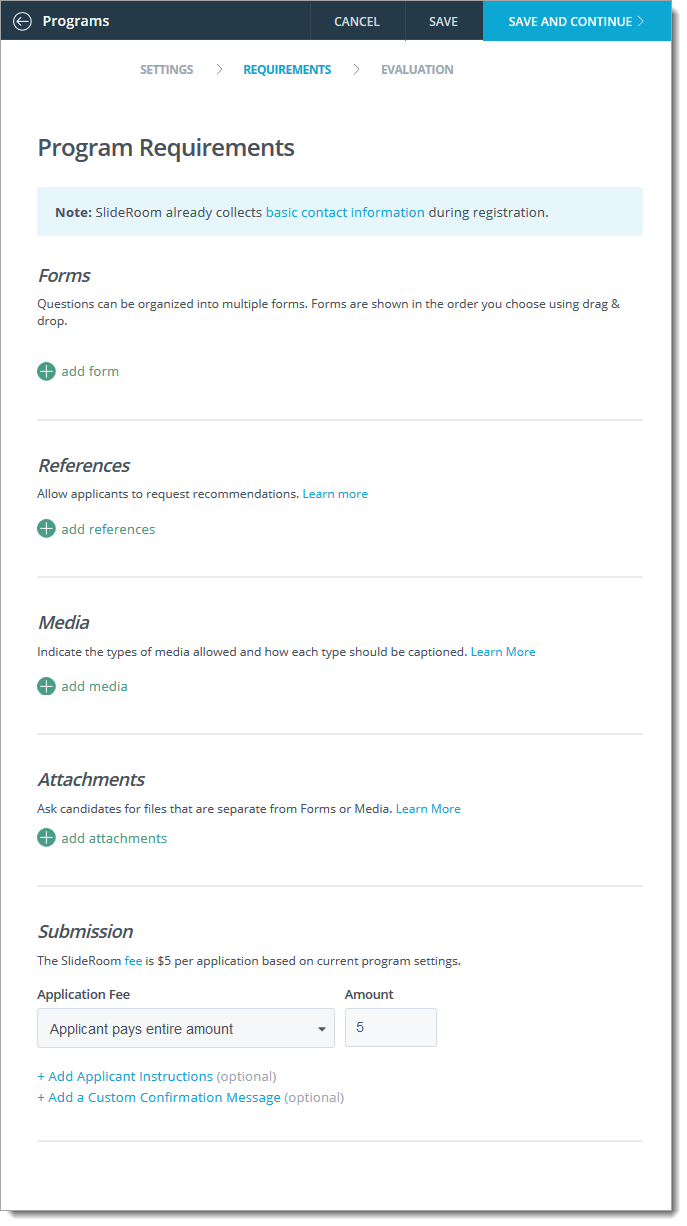Open the Application Fee dropdown
Viewport: 687px width, 1226px height.
pos(186,1028)
